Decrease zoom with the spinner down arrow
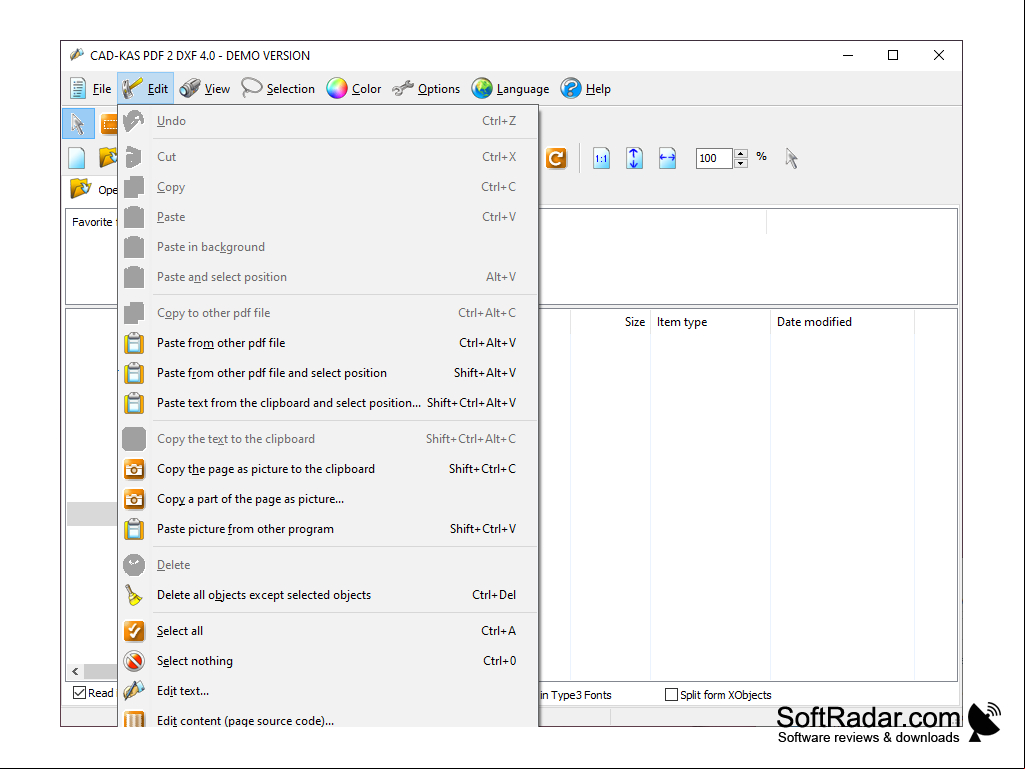The height and width of the screenshot is (769, 1025). point(741,163)
